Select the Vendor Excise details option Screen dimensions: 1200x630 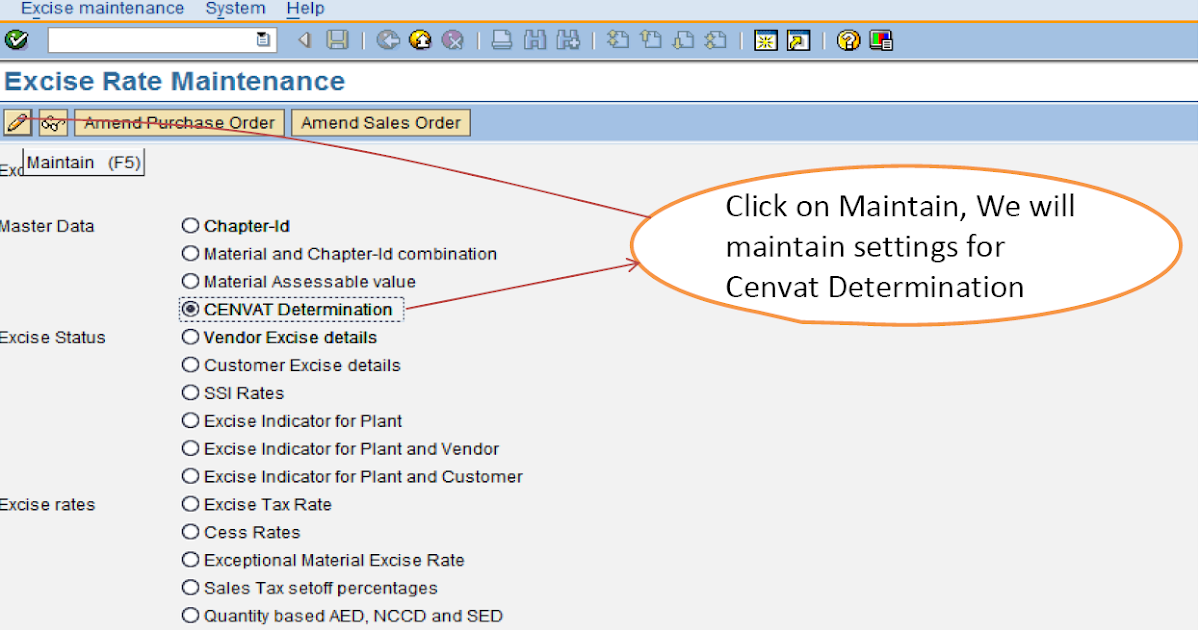point(190,337)
